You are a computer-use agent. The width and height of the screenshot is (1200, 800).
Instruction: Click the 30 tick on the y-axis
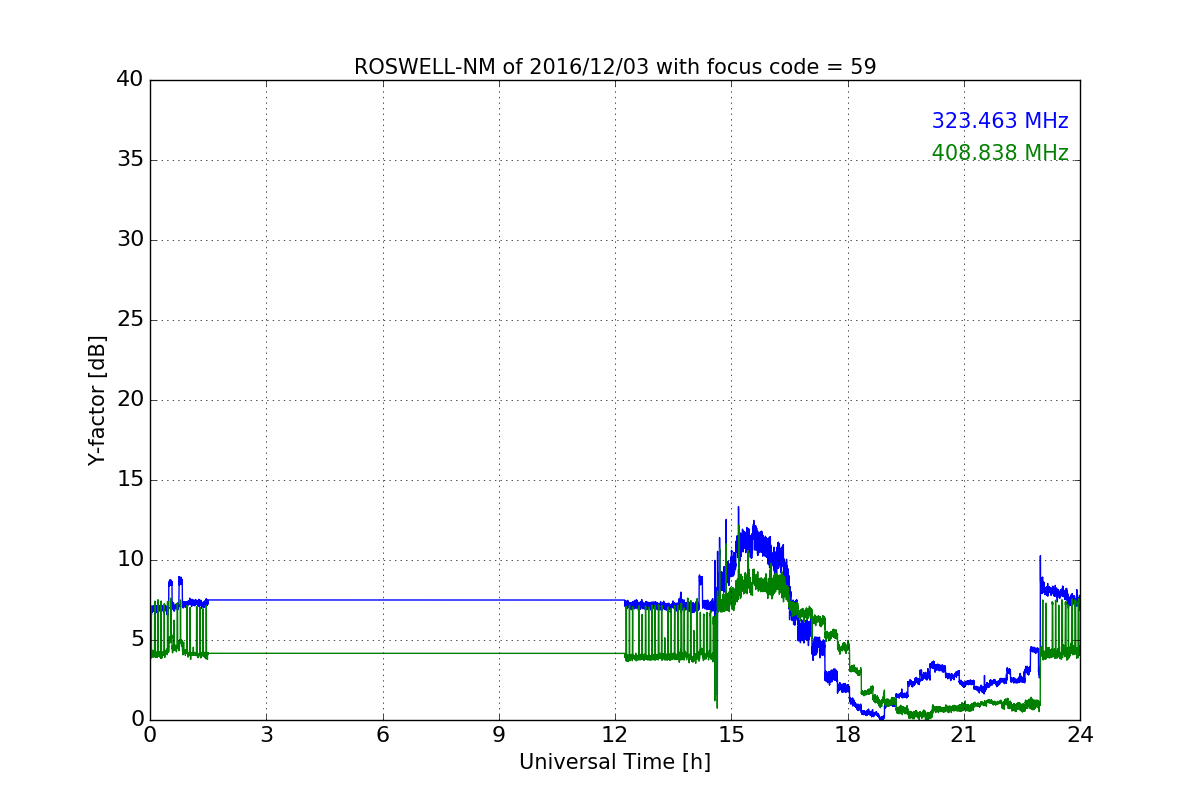(x=130, y=240)
